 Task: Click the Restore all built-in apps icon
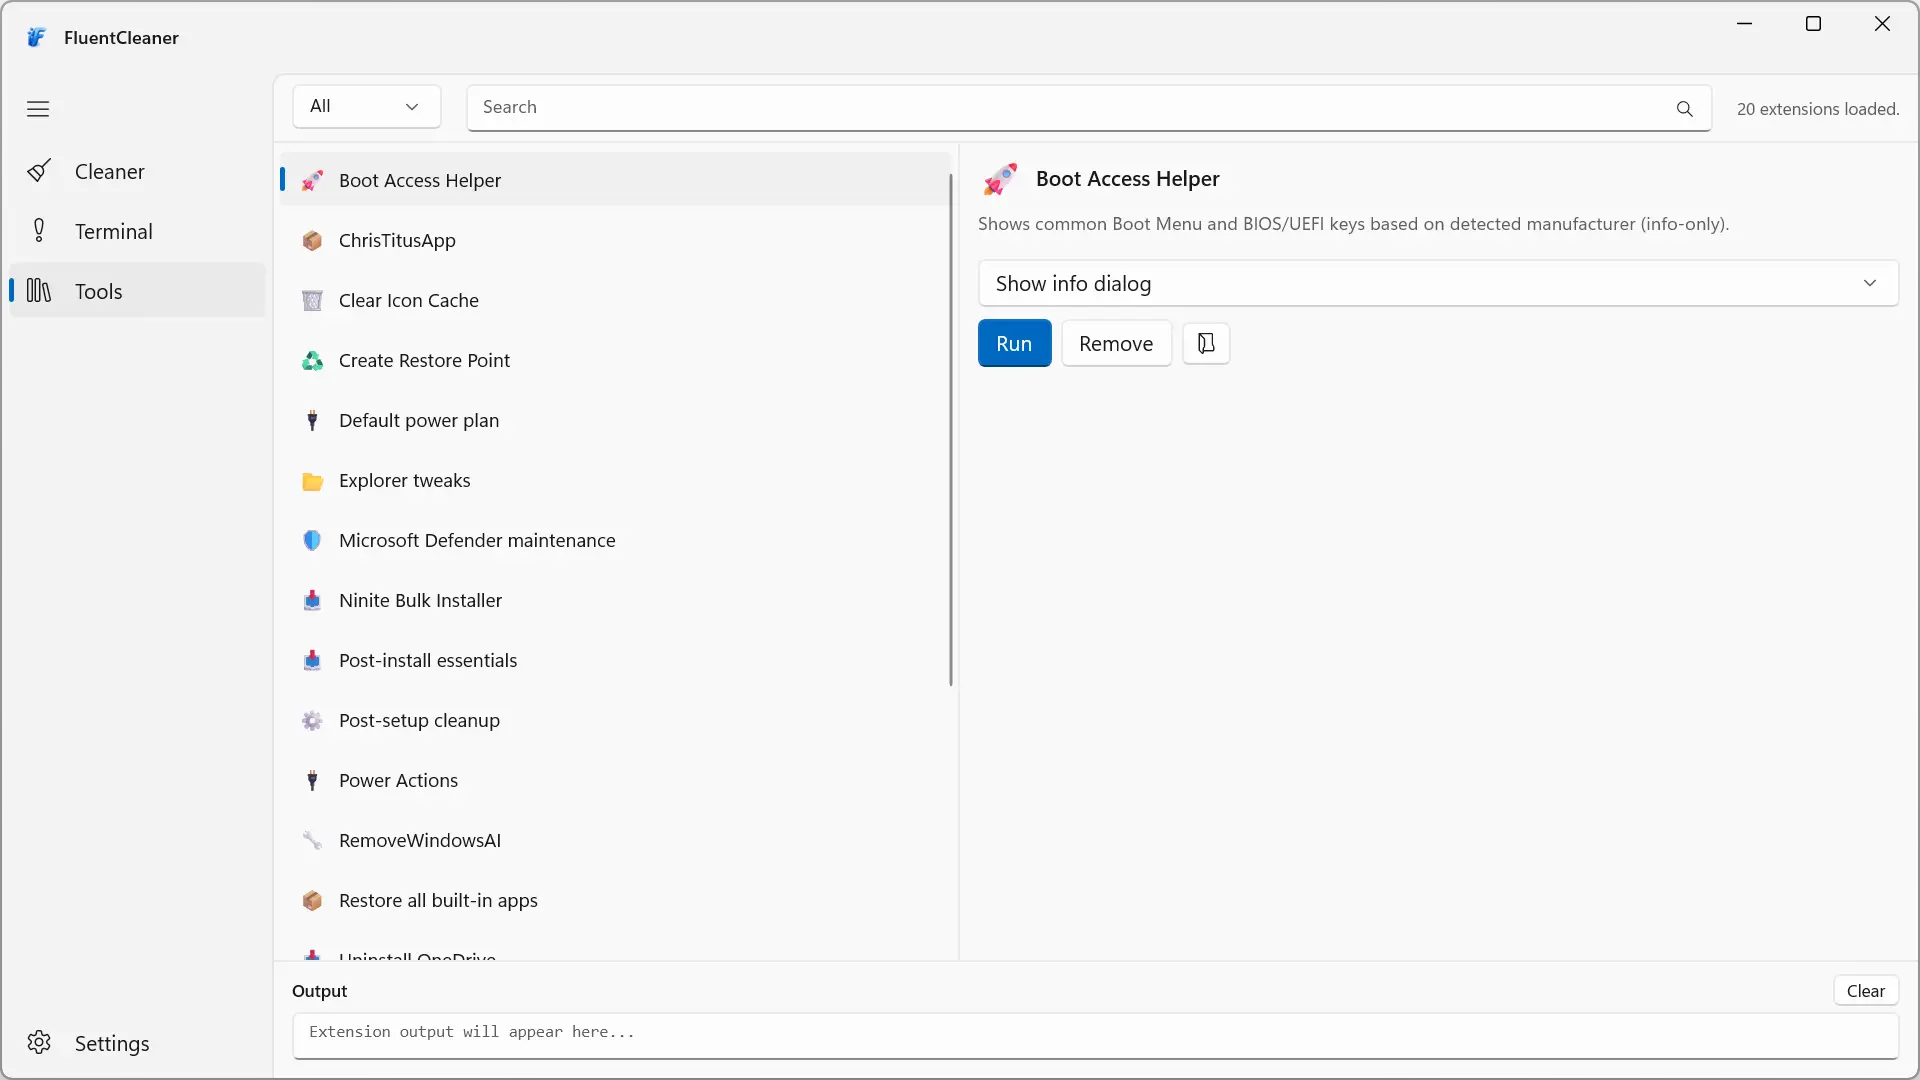coord(312,901)
